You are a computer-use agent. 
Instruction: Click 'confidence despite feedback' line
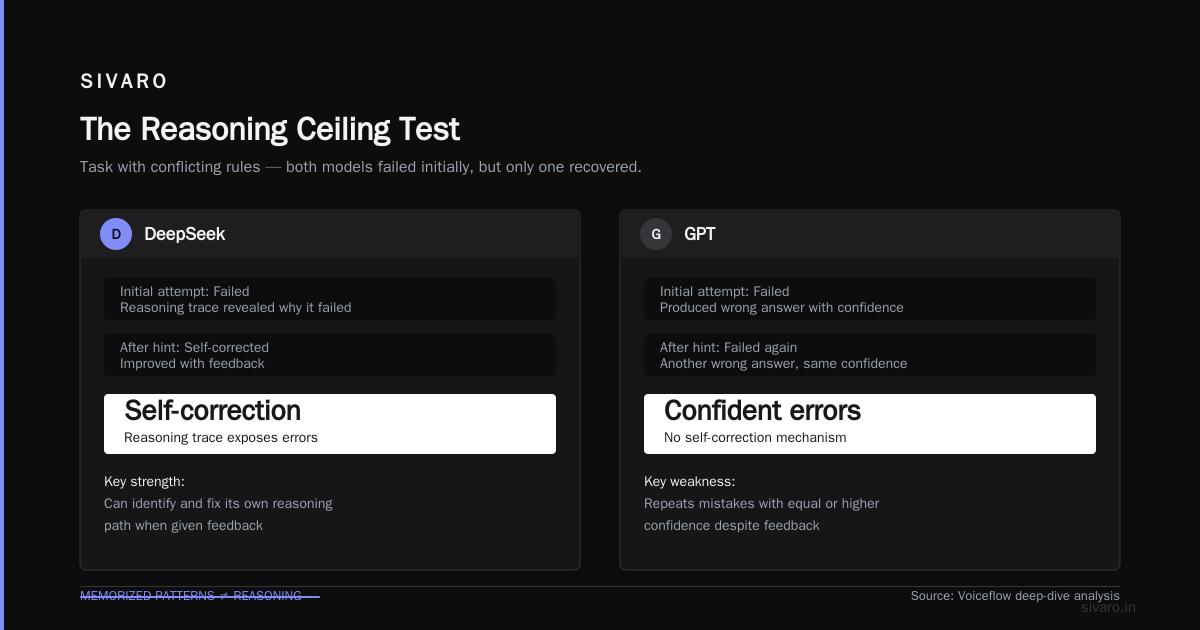732,526
